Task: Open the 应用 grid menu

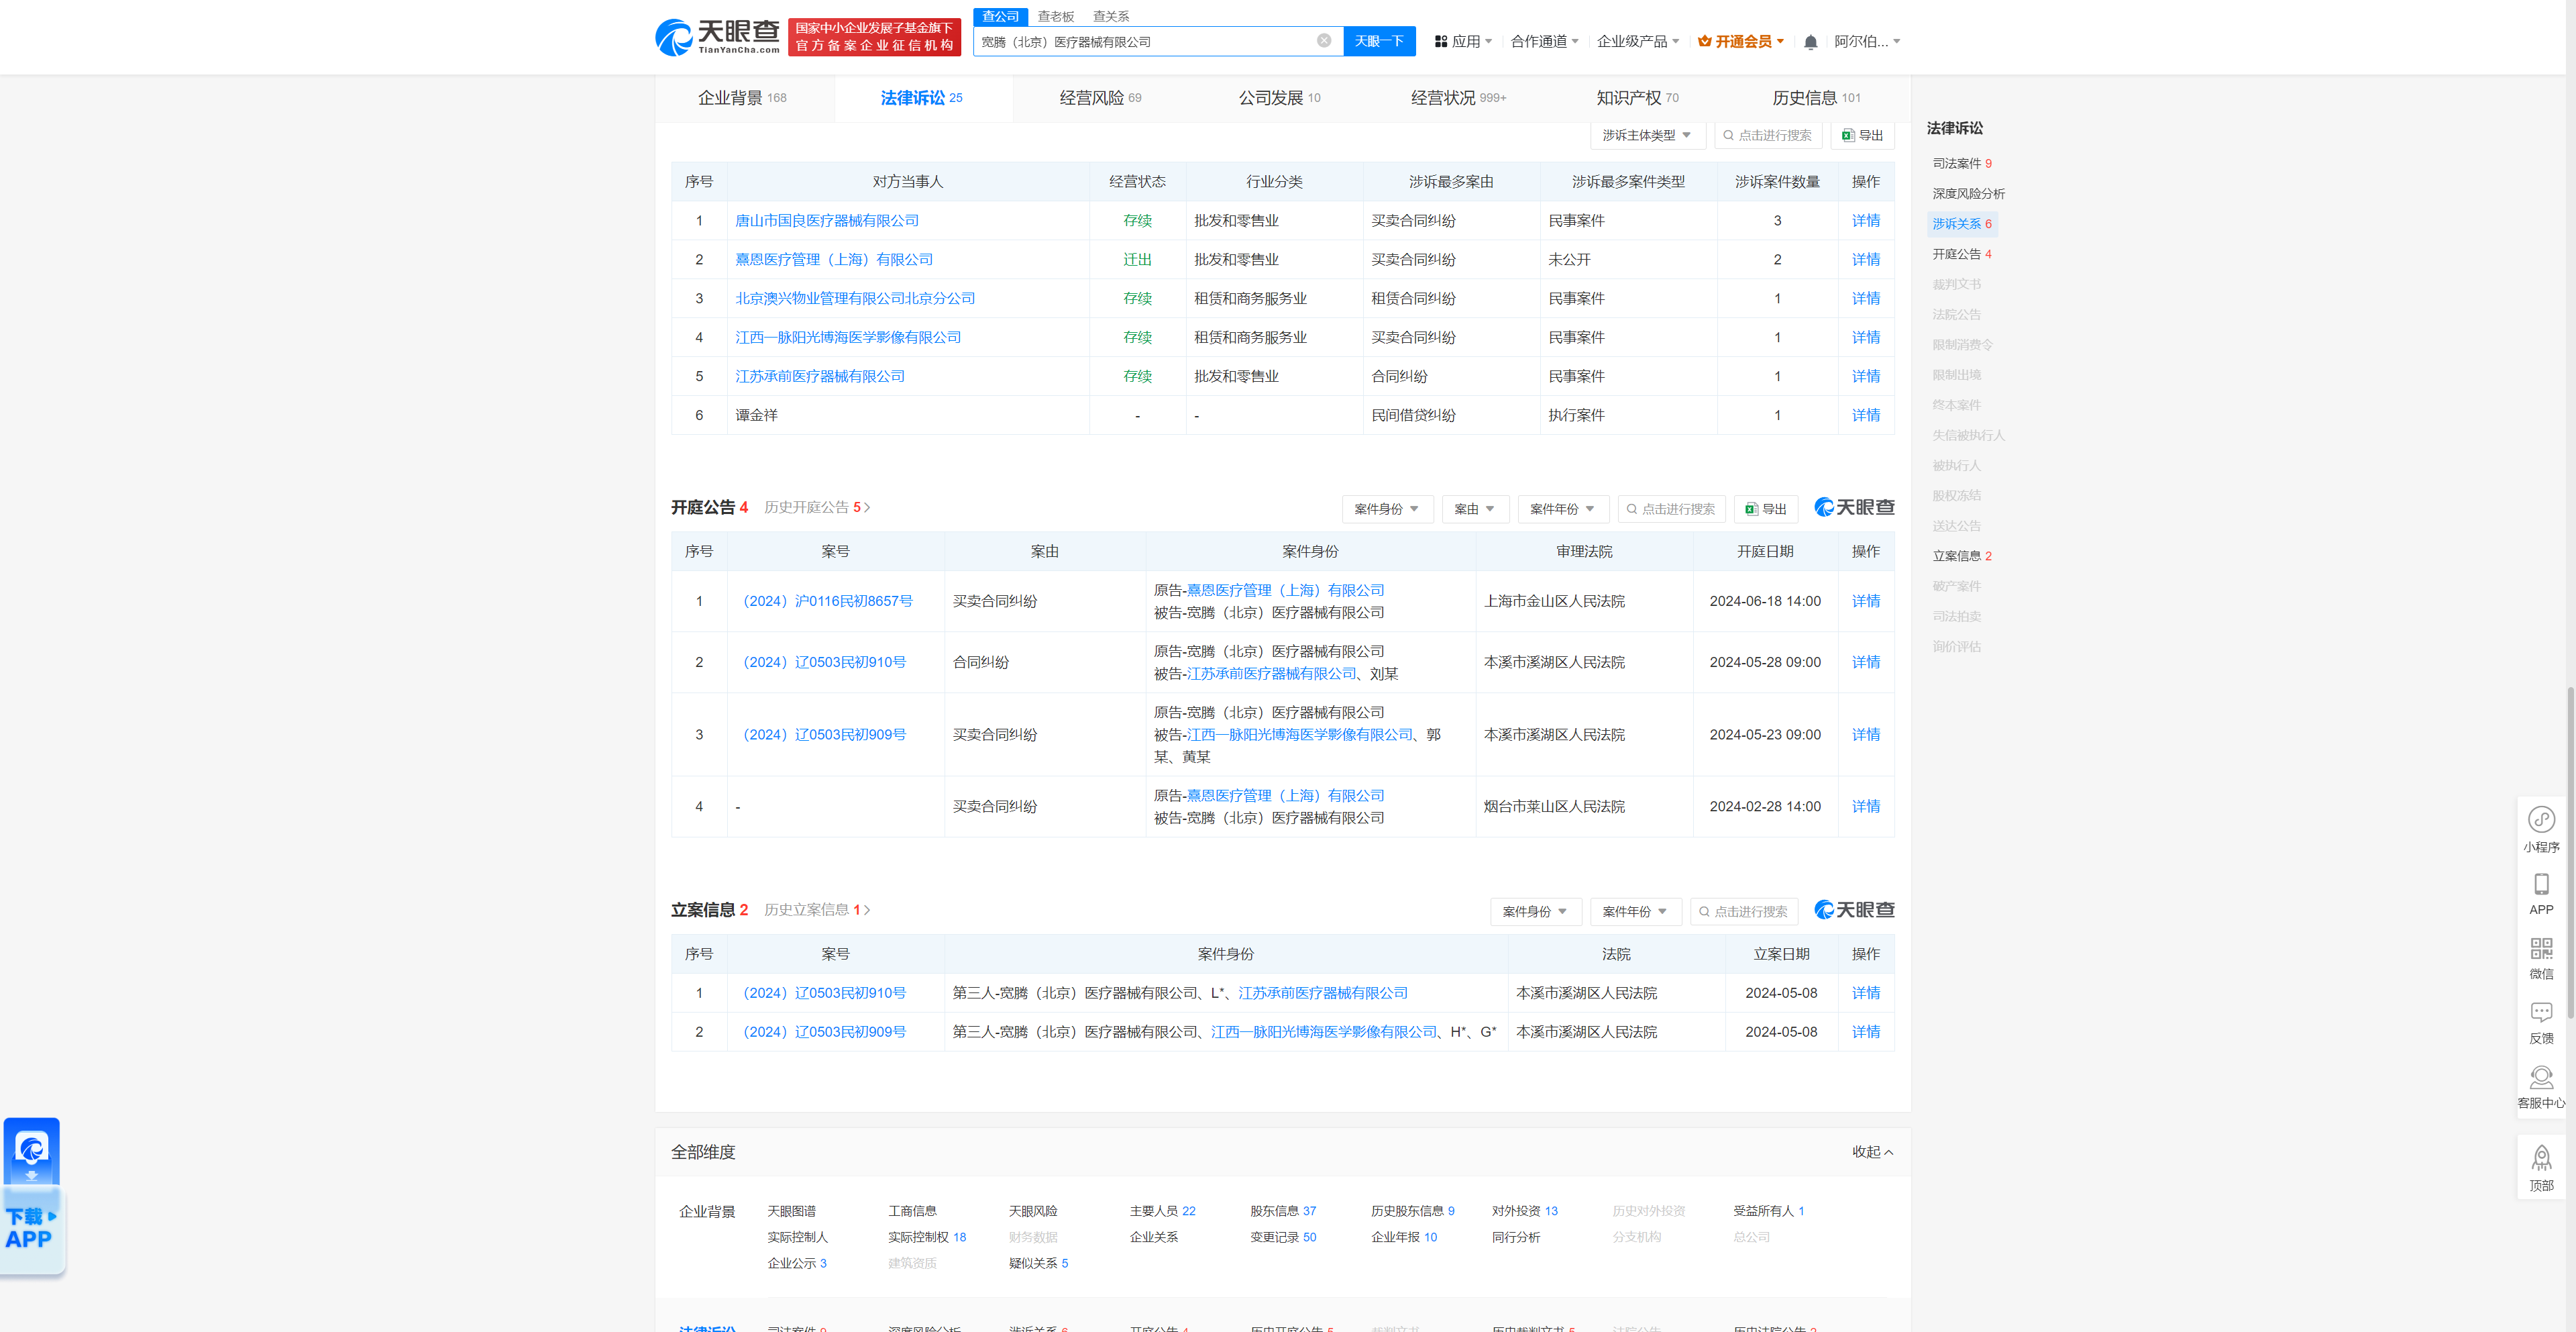Action: pos(1463,41)
